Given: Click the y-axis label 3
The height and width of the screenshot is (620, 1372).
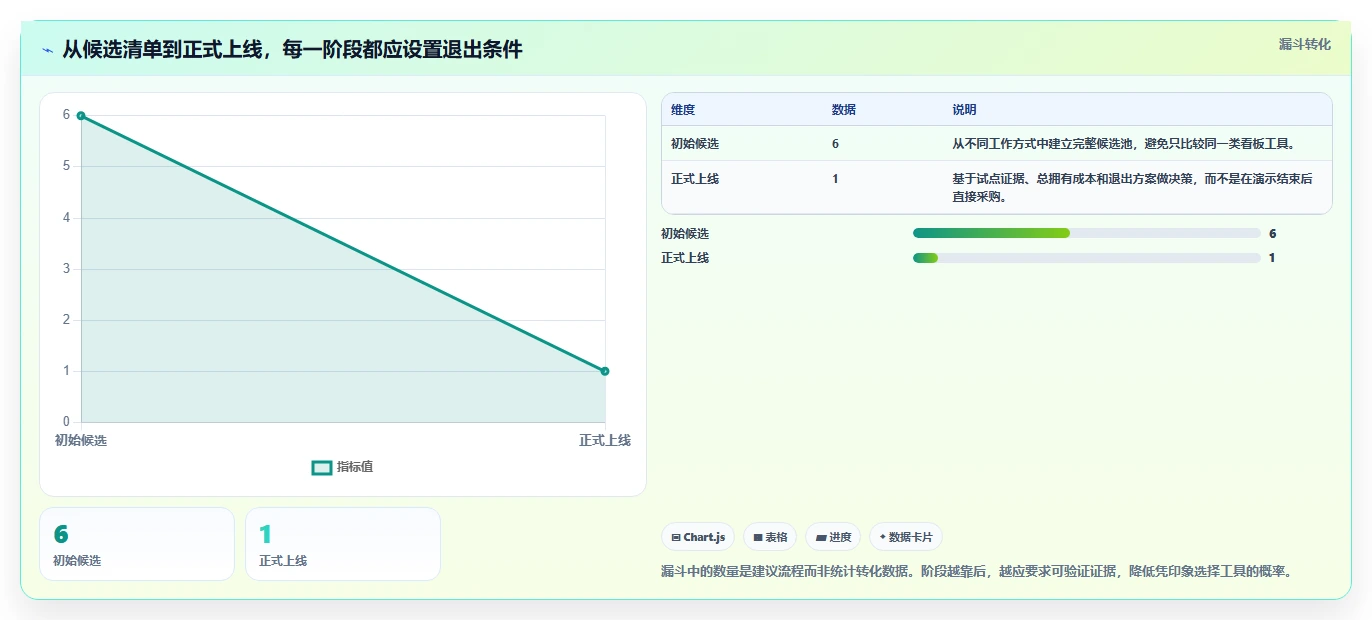Looking at the screenshot, I should [x=66, y=269].
